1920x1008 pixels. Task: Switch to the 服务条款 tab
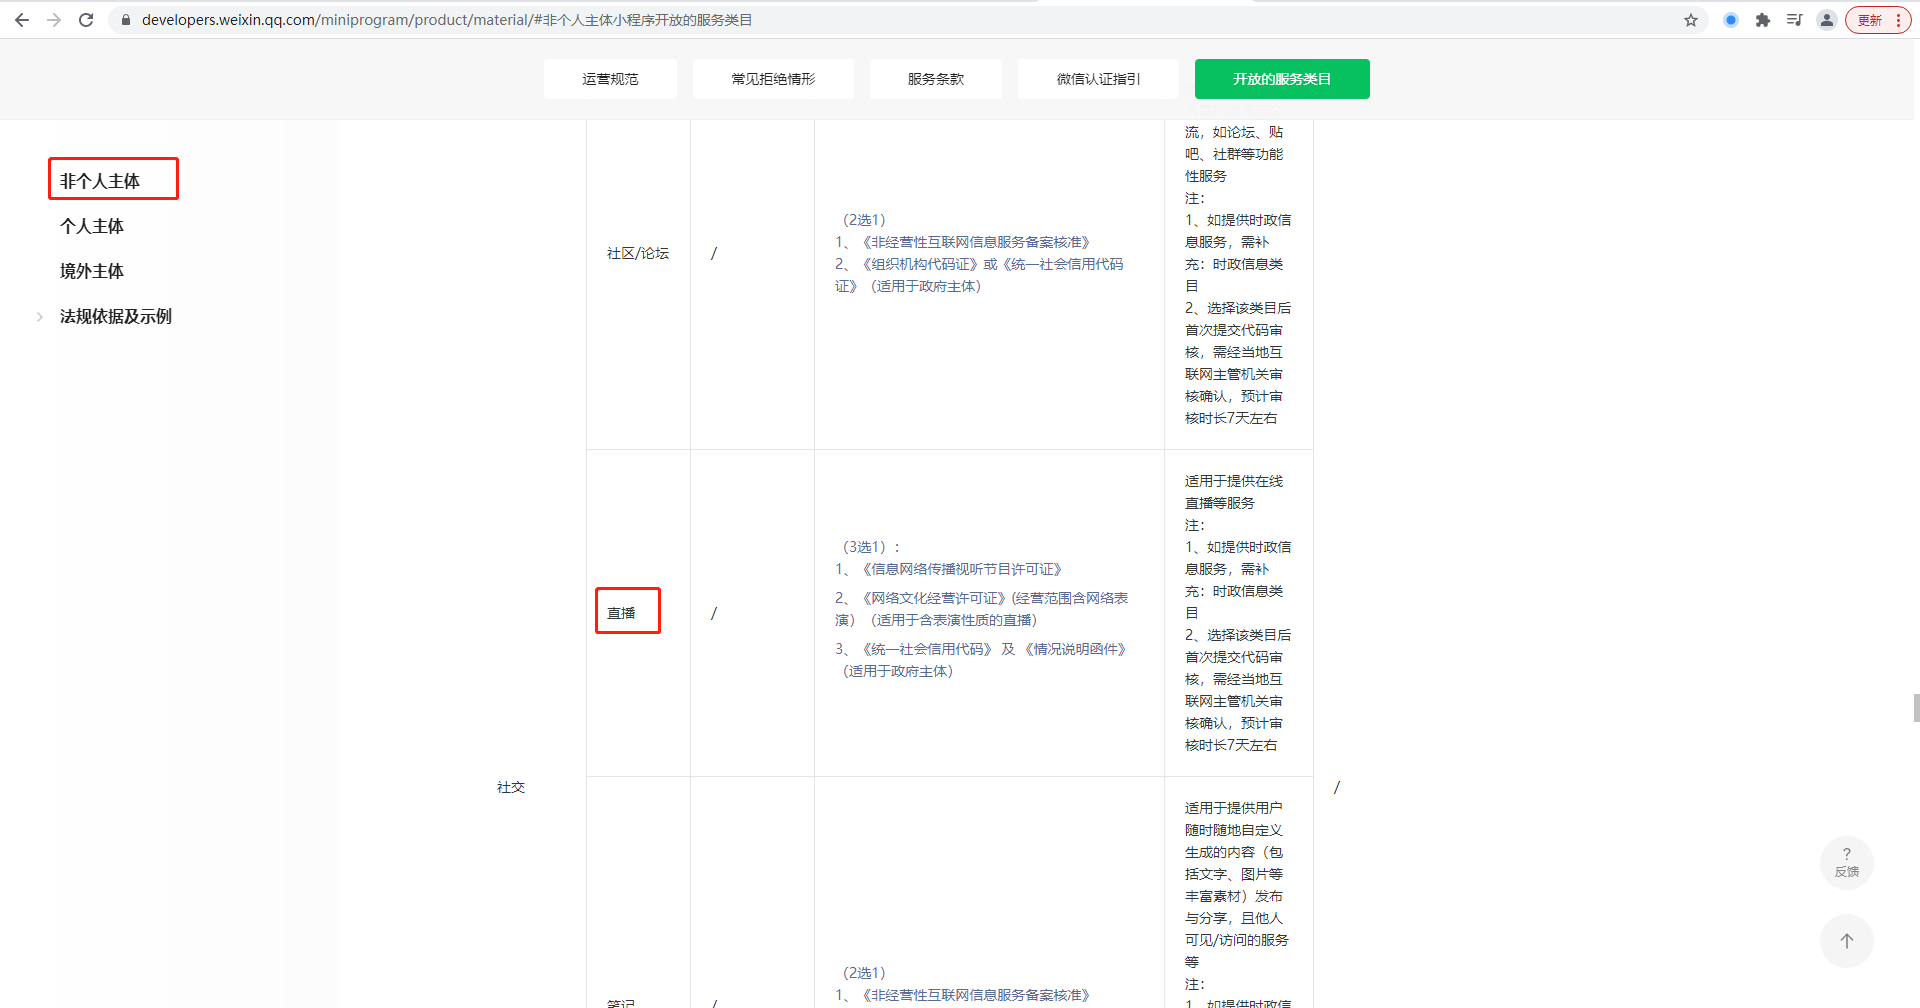(x=936, y=79)
